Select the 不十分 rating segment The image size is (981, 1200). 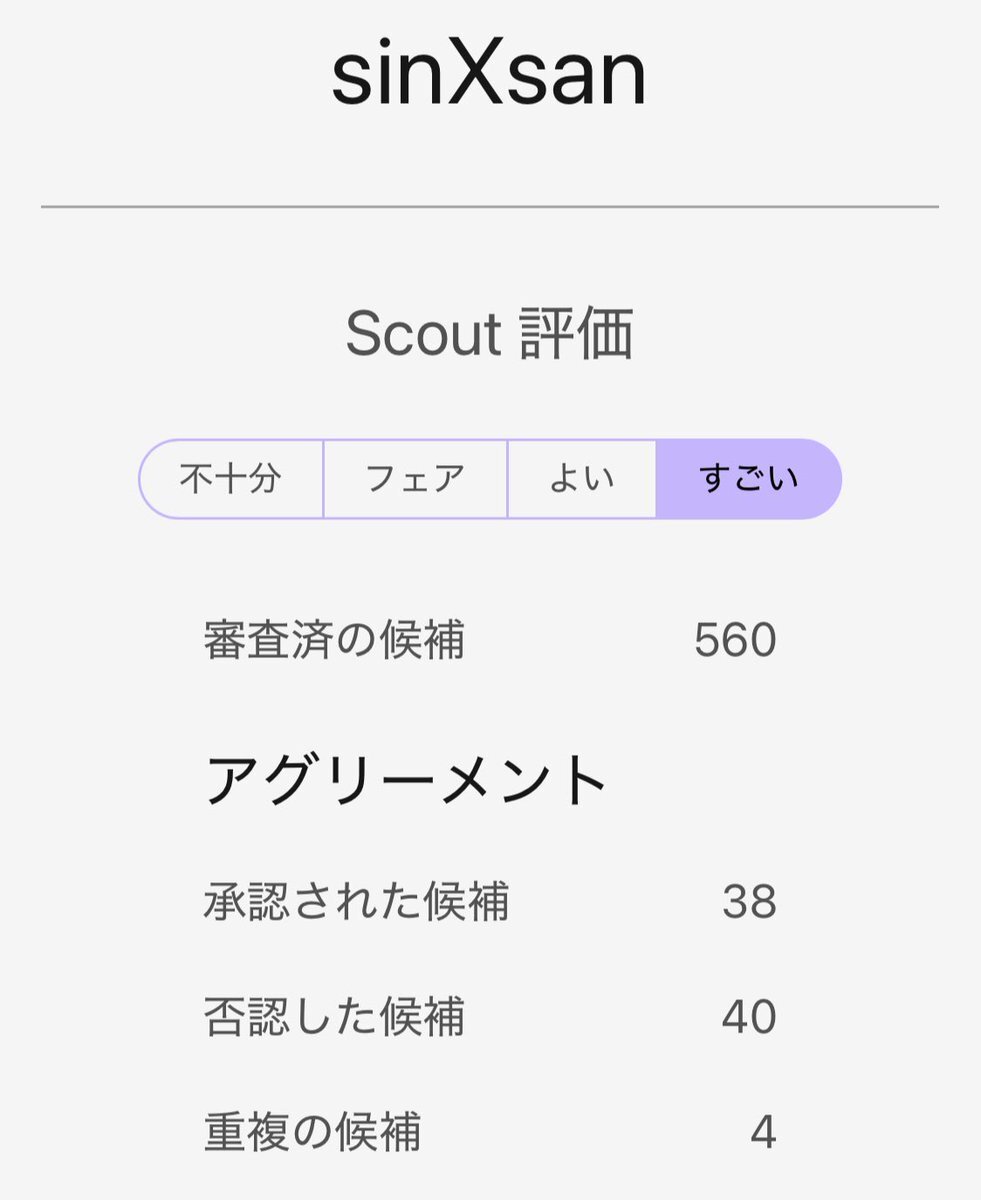[231, 479]
